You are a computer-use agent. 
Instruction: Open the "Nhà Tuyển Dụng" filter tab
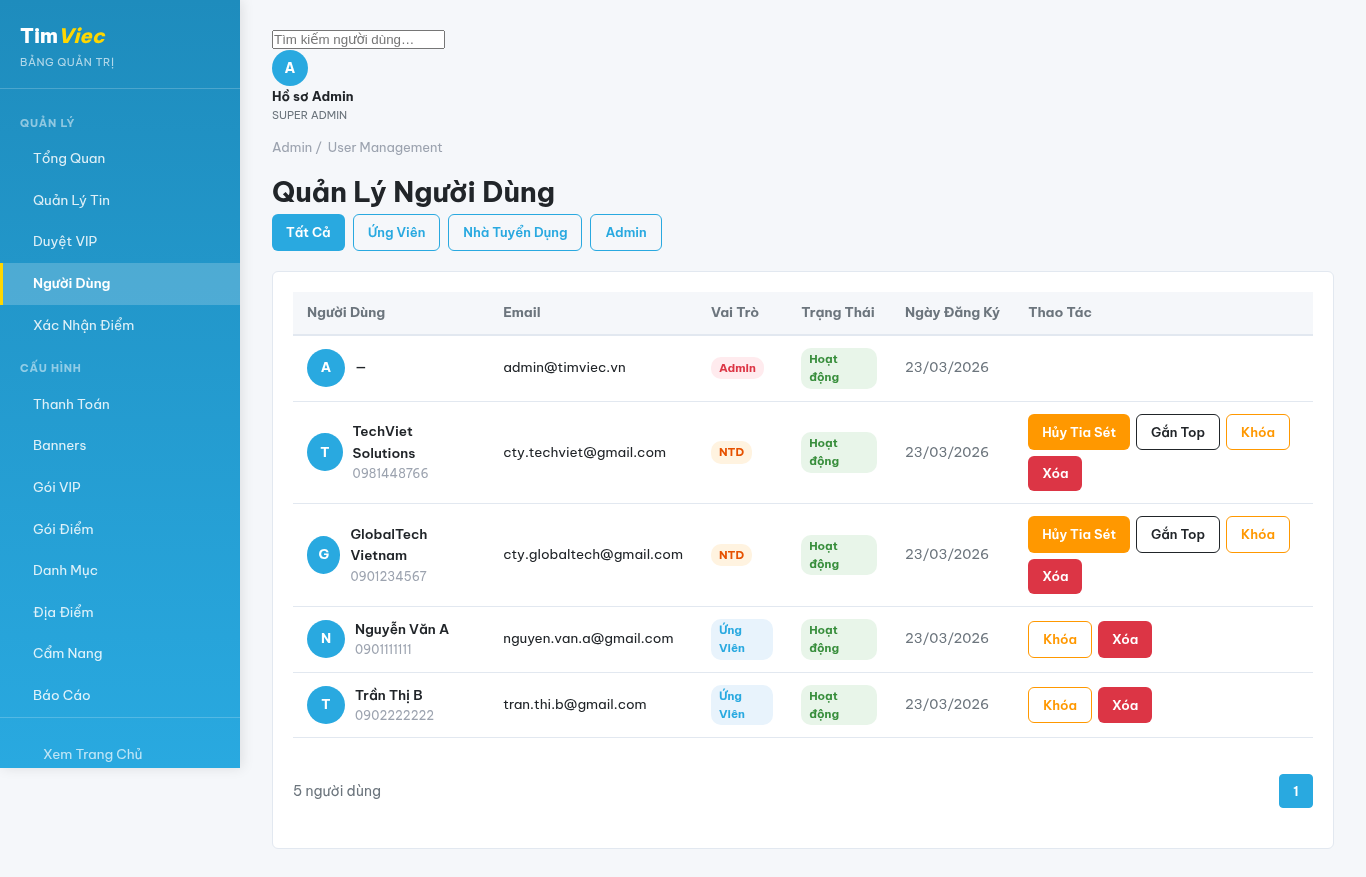514,232
